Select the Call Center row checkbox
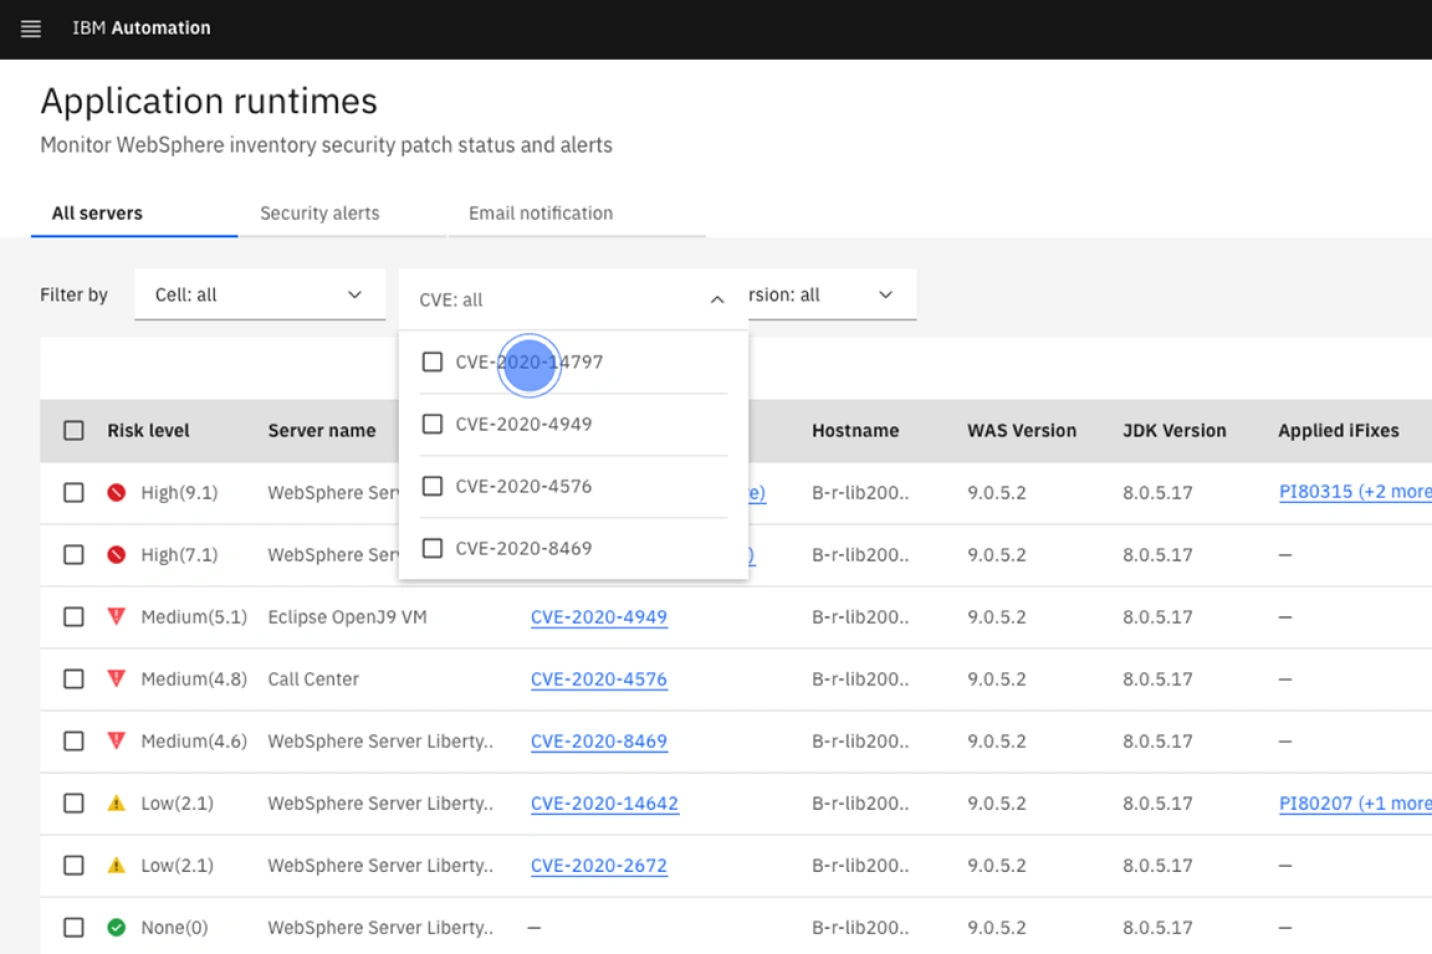The image size is (1432, 954). tap(74, 679)
